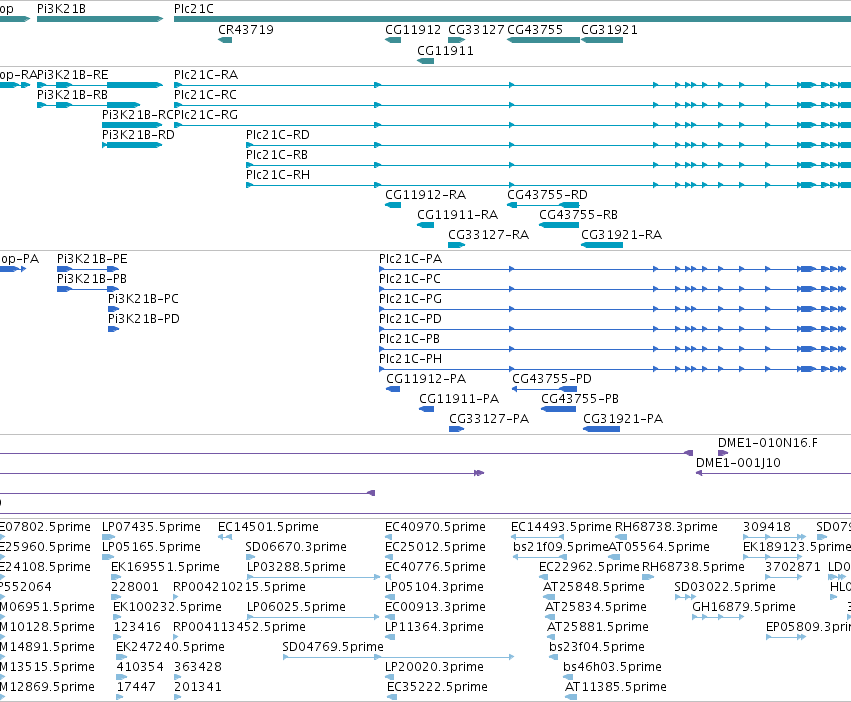Screen dimensions: 851x702
Task: Select the CG33127-RA transcript label
Action: (x=488, y=235)
